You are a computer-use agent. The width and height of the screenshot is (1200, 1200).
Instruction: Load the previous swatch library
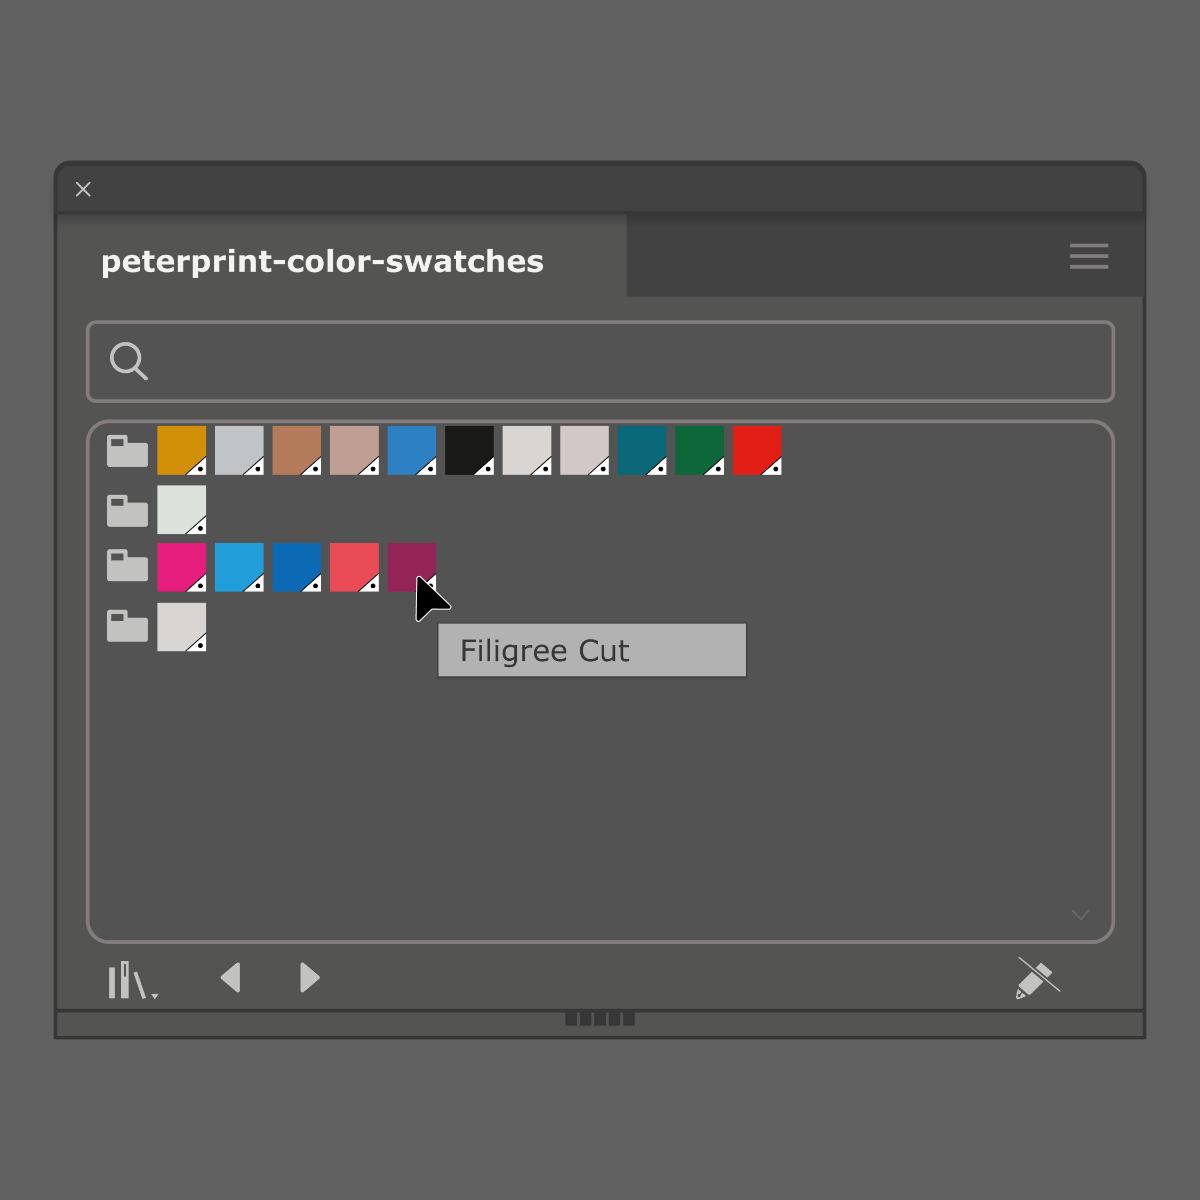coord(231,978)
